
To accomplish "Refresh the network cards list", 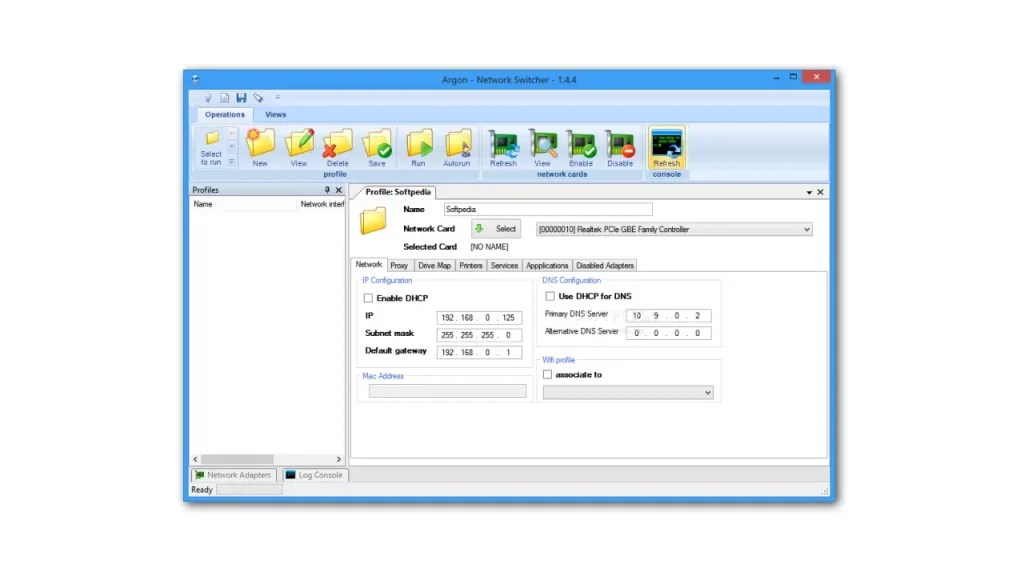I will [x=504, y=145].
